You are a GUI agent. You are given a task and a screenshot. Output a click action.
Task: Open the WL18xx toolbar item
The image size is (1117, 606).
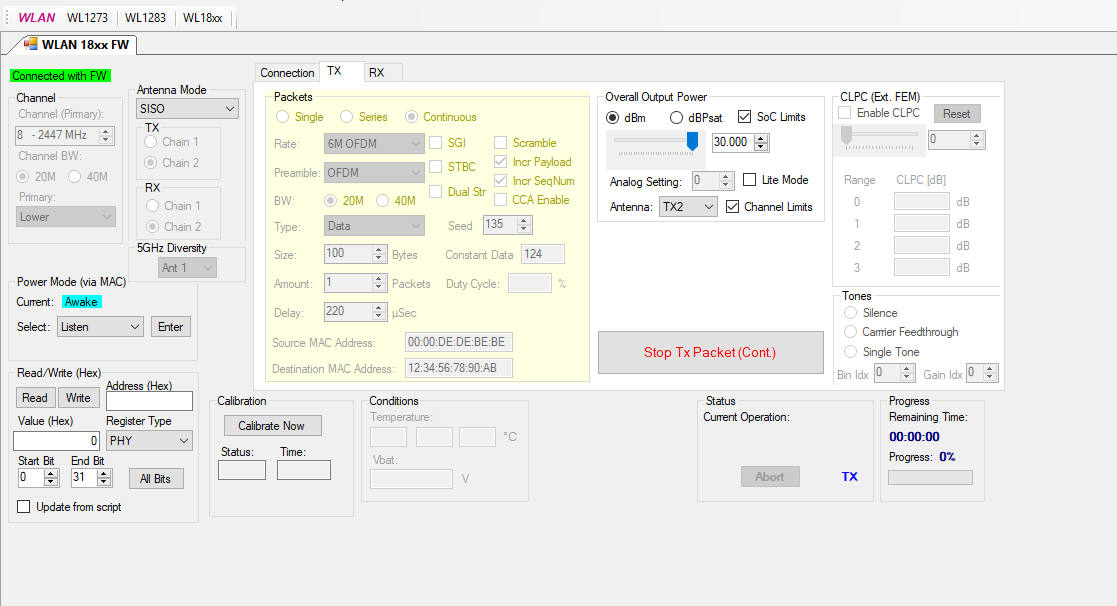[202, 18]
